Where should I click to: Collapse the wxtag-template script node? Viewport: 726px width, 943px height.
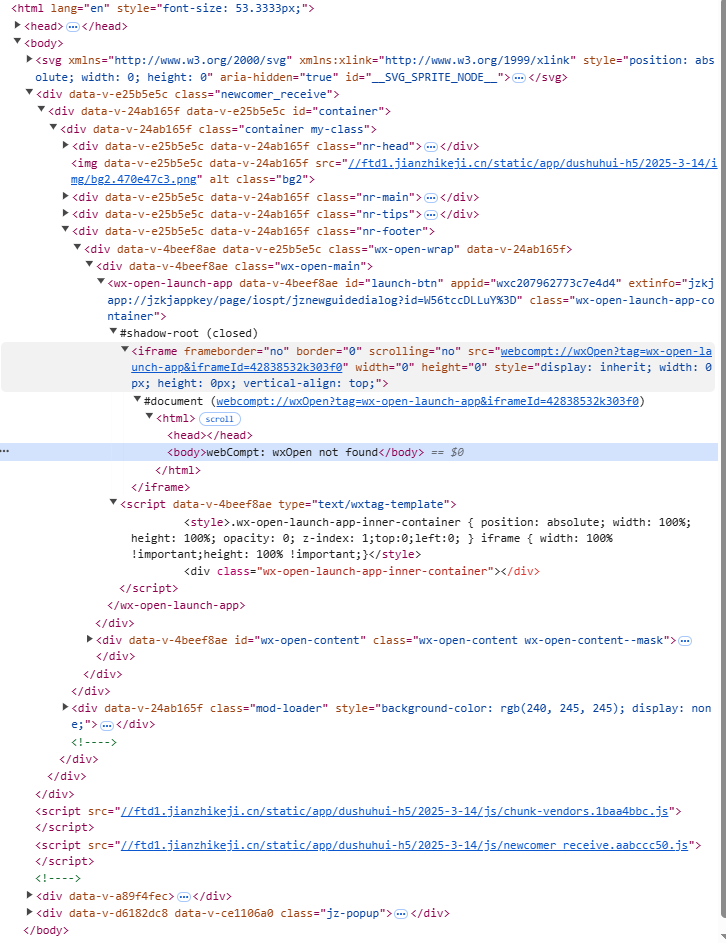click(x=113, y=503)
